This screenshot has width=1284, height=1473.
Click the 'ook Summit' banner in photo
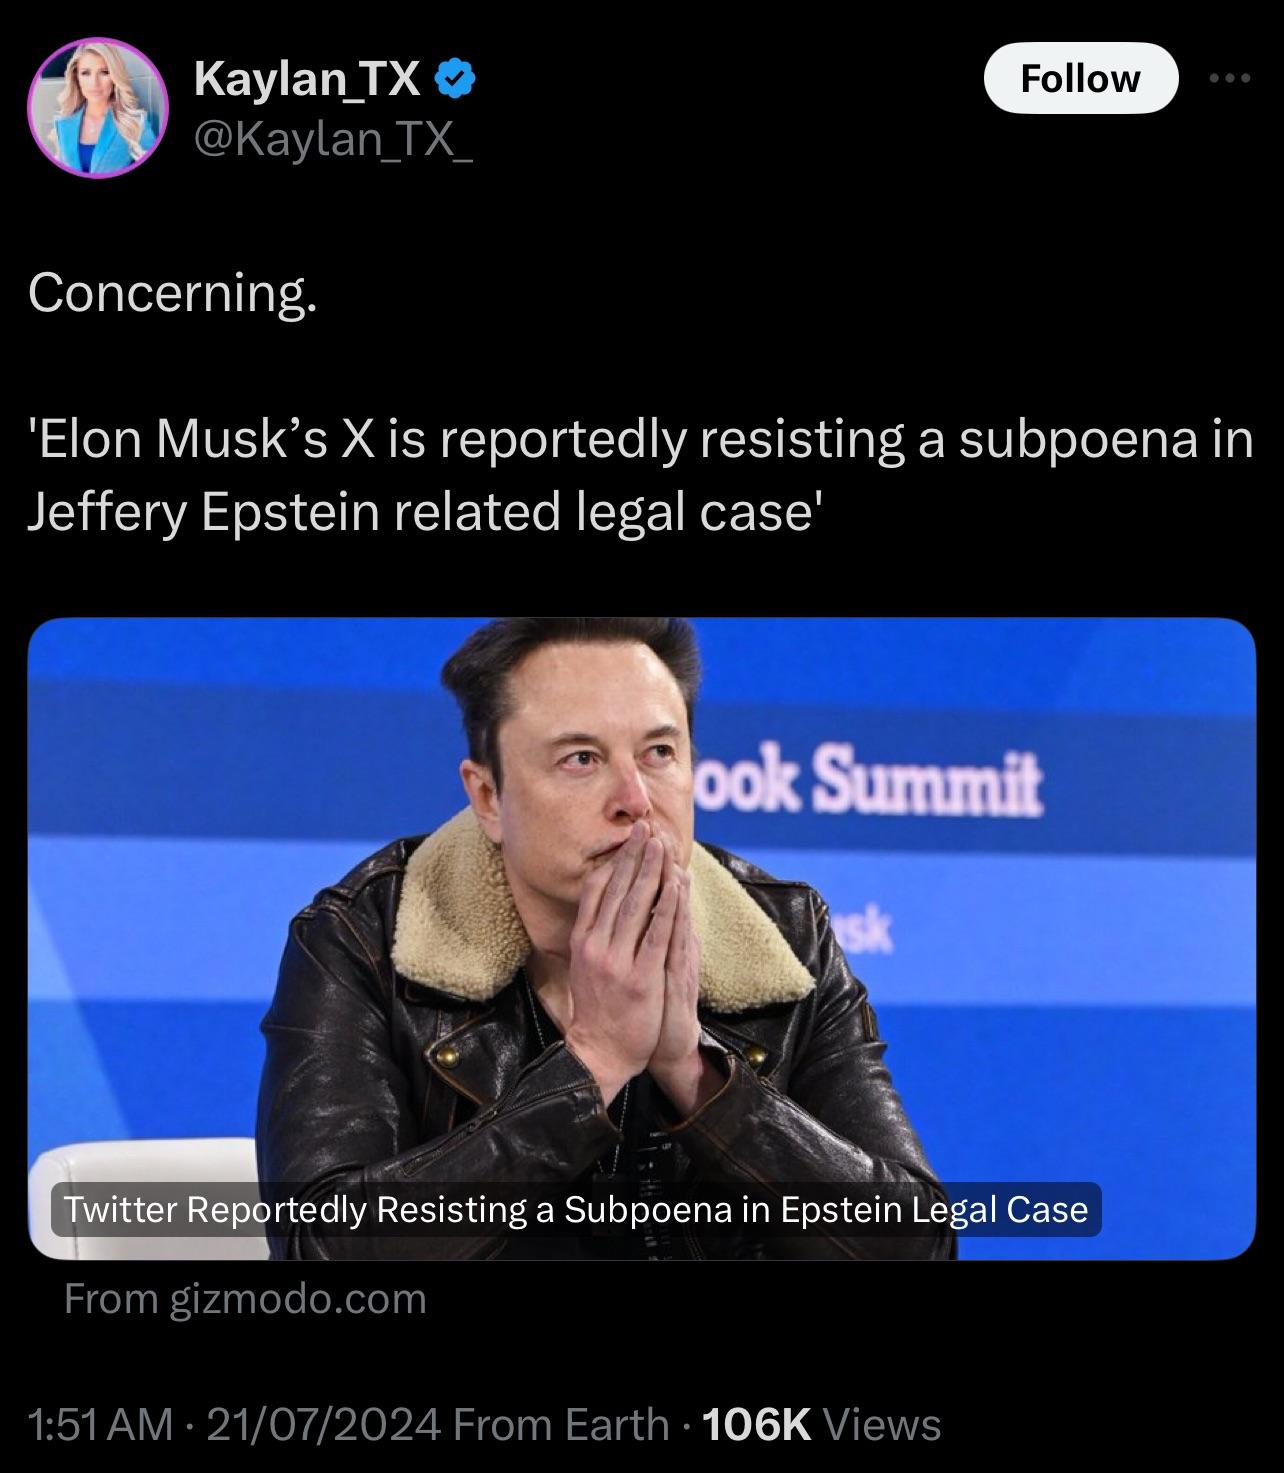click(869, 781)
